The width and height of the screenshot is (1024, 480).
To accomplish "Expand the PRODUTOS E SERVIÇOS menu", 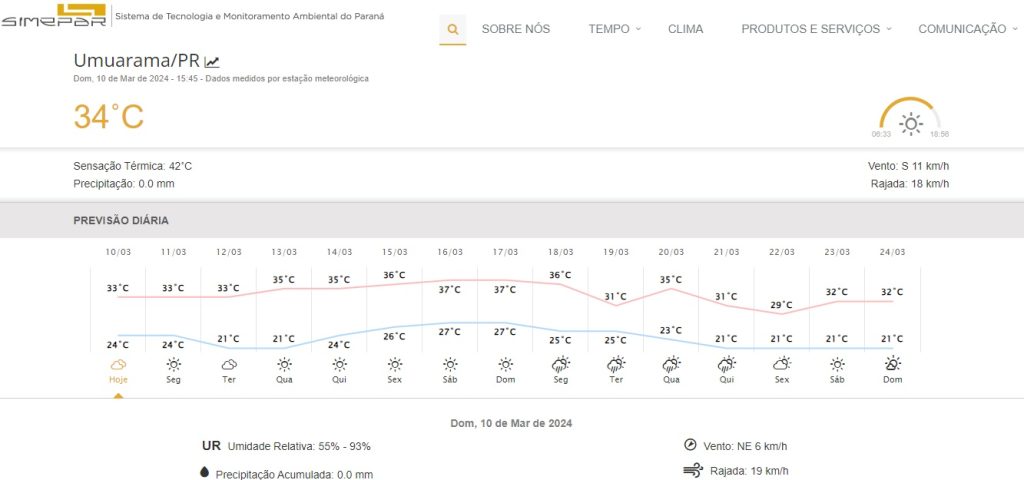I will 816,29.
